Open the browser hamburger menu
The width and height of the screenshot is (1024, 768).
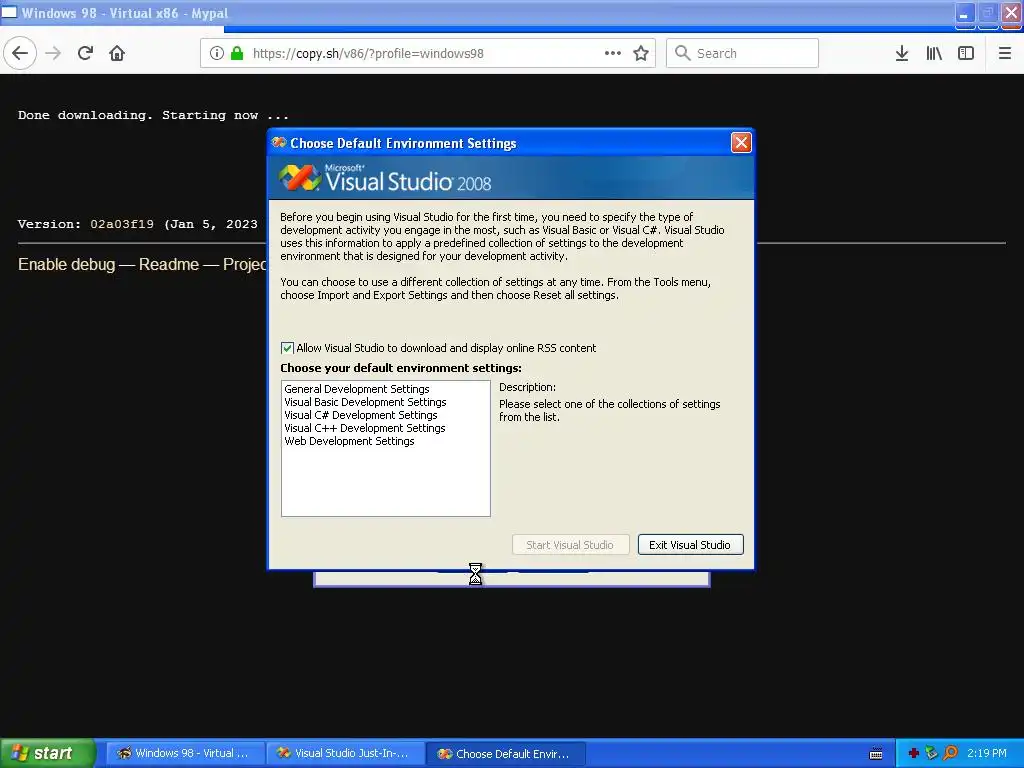click(x=1005, y=53)
